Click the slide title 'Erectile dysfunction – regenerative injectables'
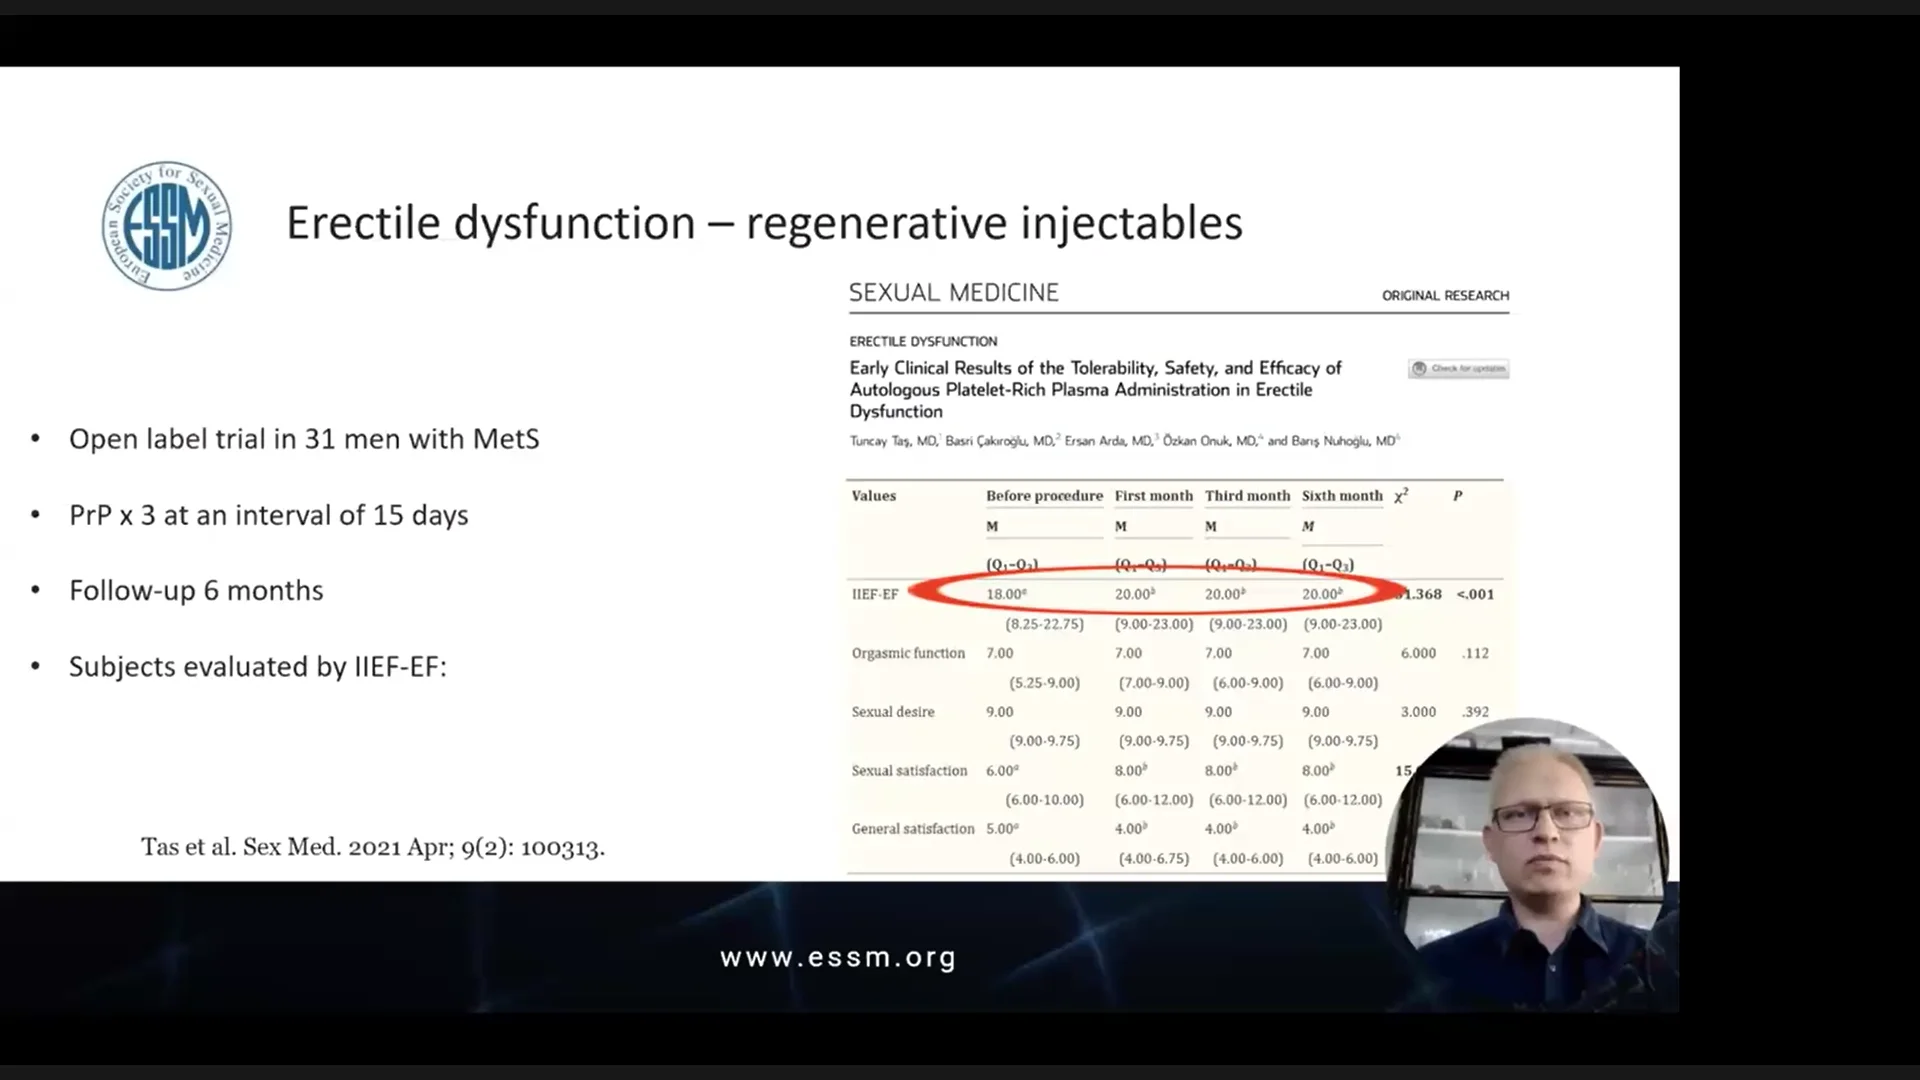Image resolution: width=1920 pixels, height=1080 pixels. click(x=764, y=223)
